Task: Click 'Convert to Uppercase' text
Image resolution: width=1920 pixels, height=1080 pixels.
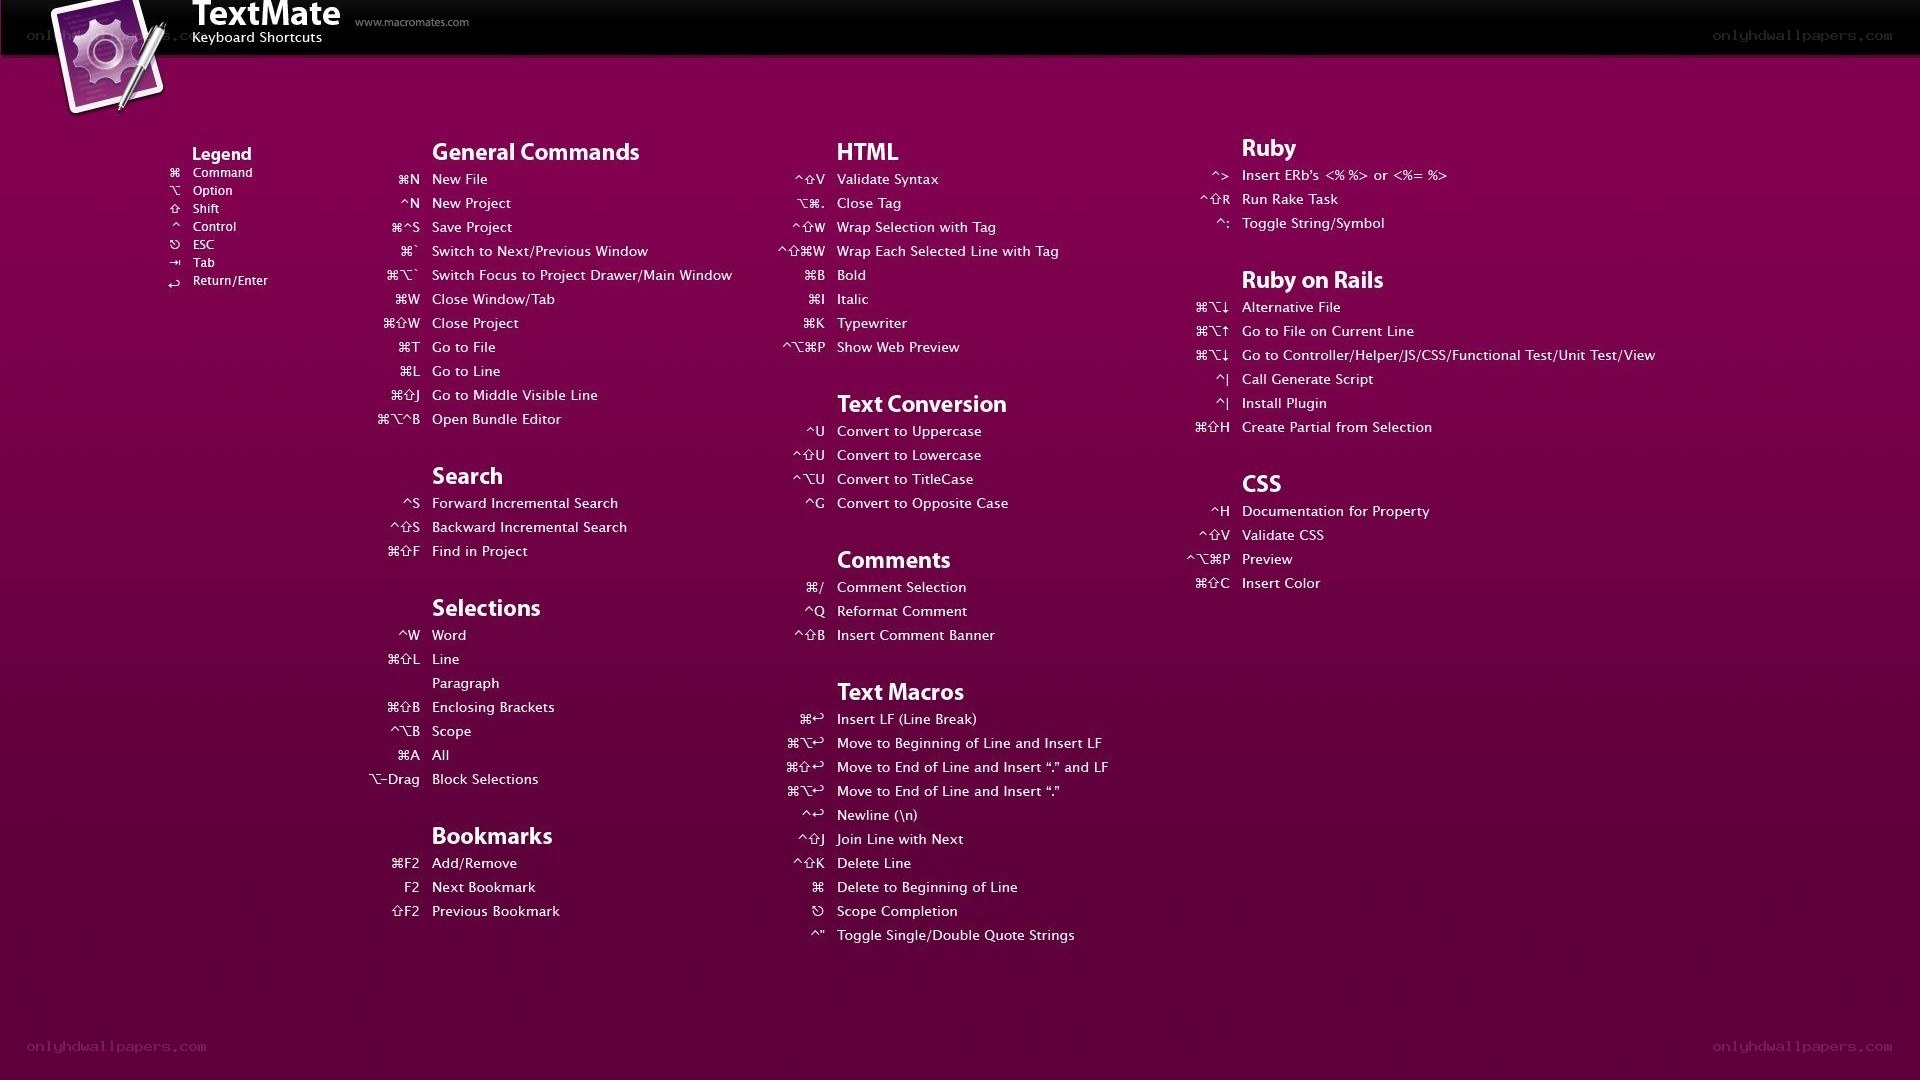Action: coord(909,432)
